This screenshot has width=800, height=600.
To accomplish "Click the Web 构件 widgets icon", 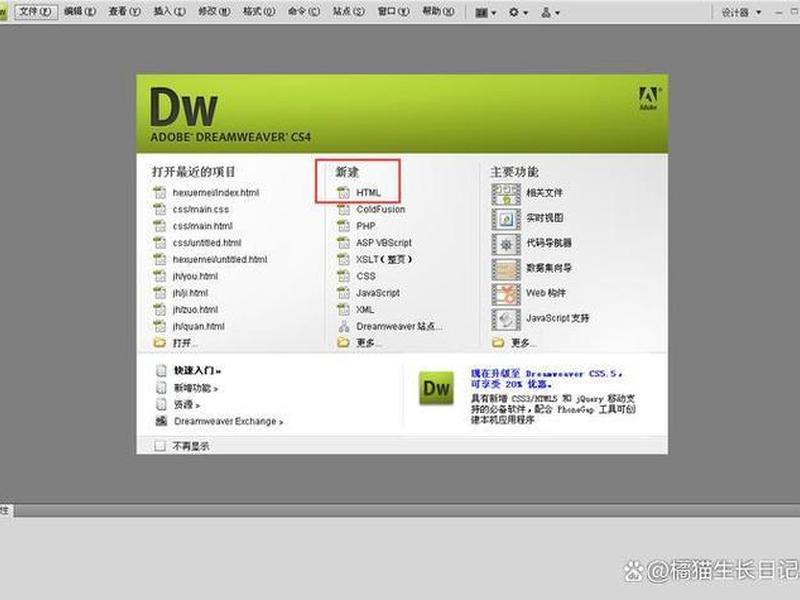I will coord(506,294).
